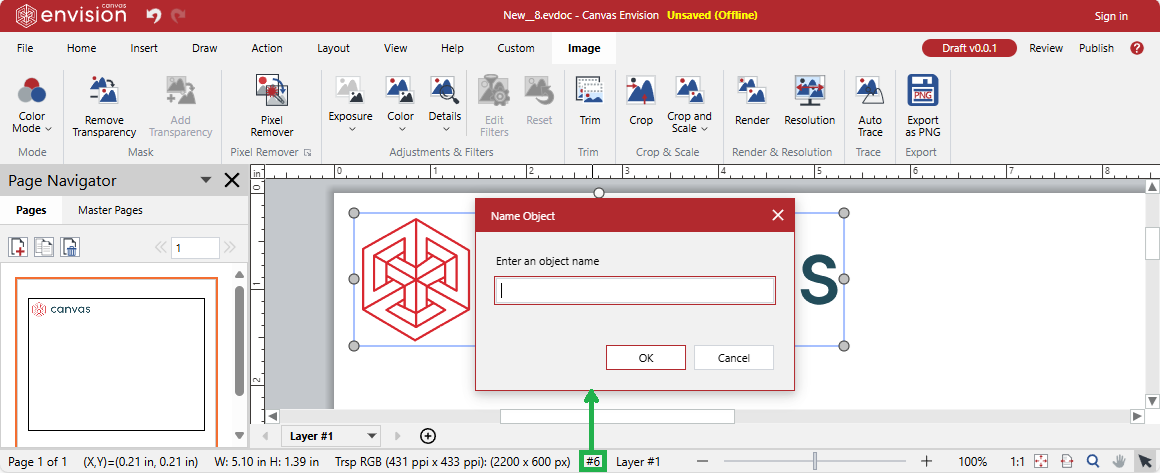Click Export as PNG
The width and height of the screenshot is (1160, 473).
pyautogui.click(x=923, y=106)
